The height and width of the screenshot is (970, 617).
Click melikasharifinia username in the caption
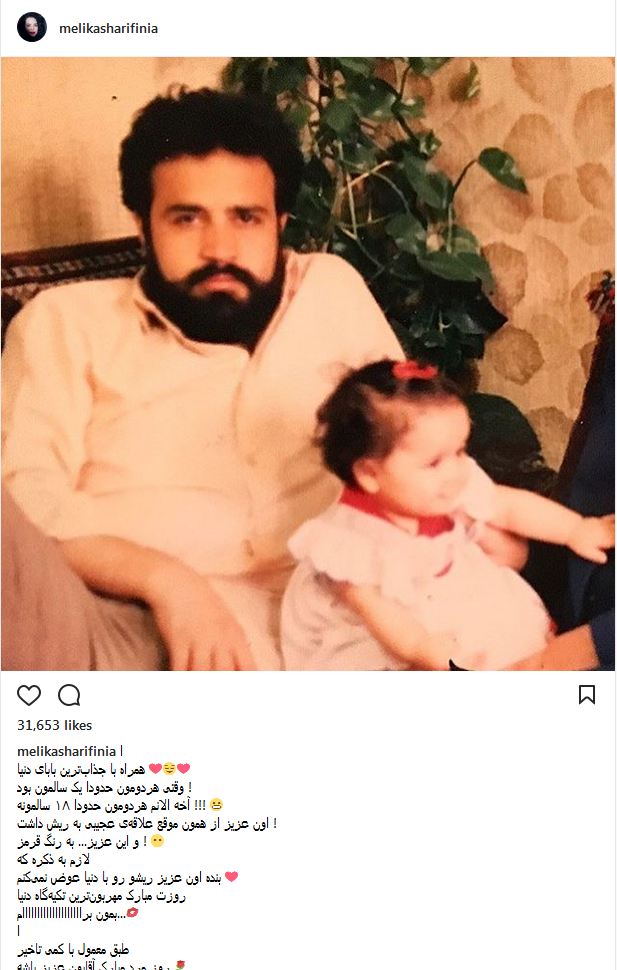click(66, 751)
